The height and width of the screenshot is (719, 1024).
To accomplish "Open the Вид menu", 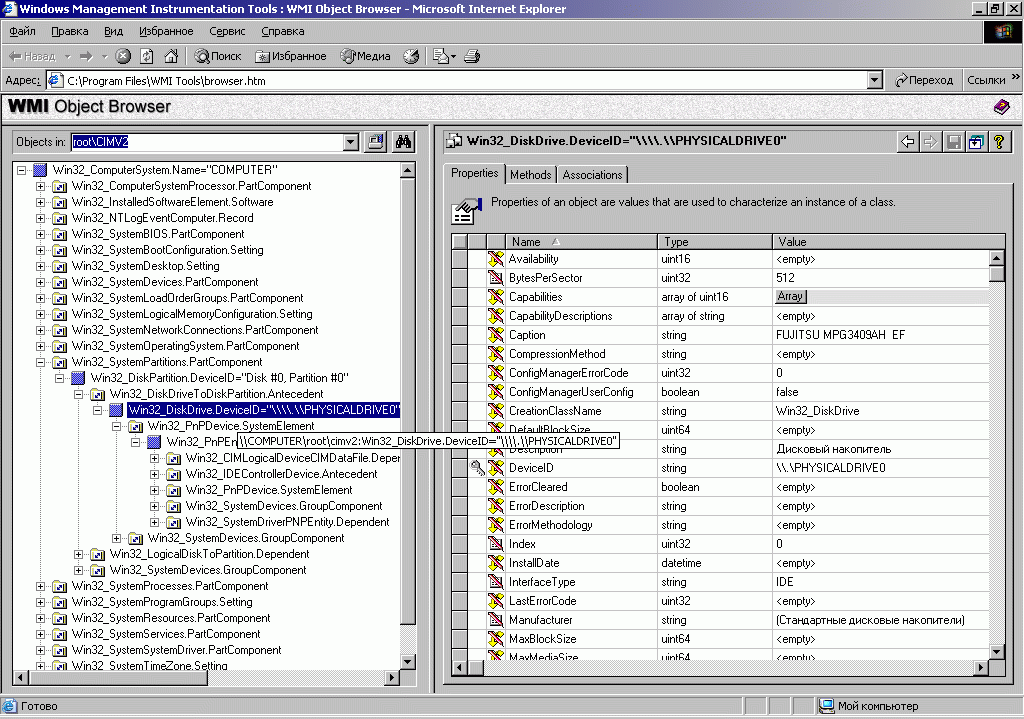I will click(114, 31).
